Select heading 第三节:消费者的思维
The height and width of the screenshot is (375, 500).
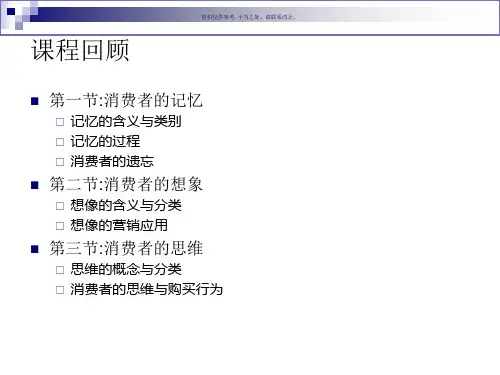pyautogui.click(x=126, y=248)
